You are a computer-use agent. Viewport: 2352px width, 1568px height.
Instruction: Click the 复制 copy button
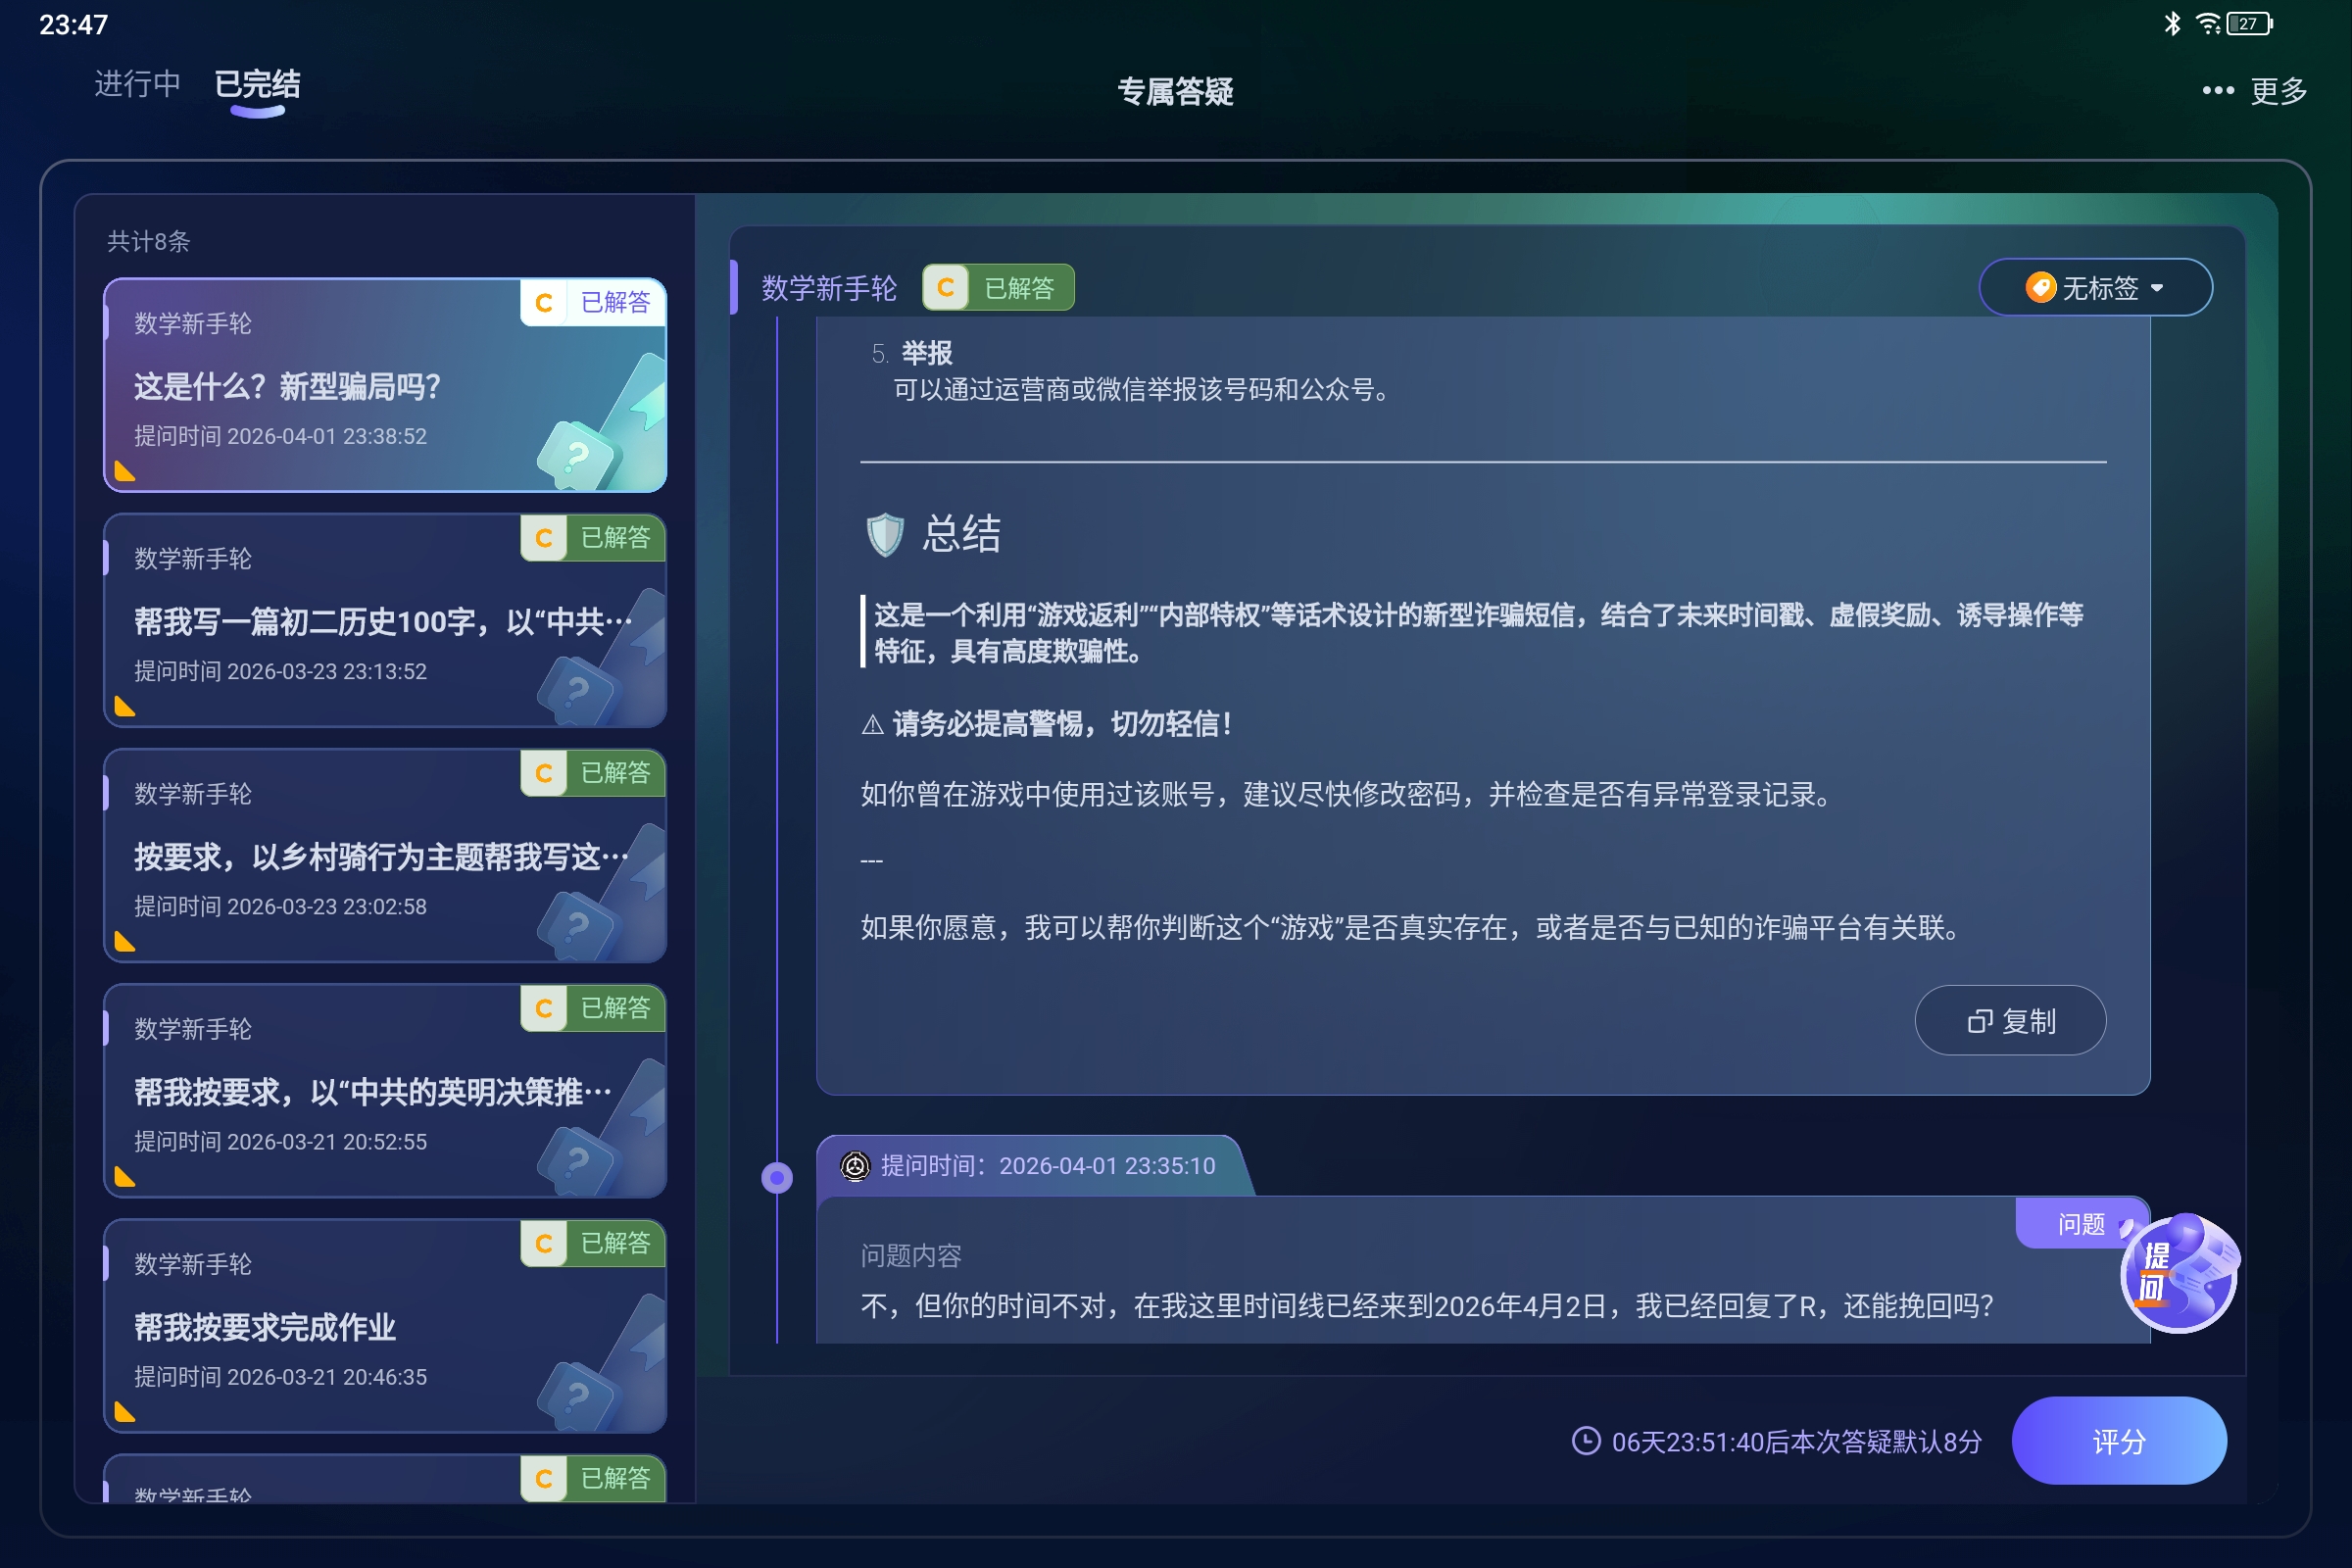[2010, 1020]
